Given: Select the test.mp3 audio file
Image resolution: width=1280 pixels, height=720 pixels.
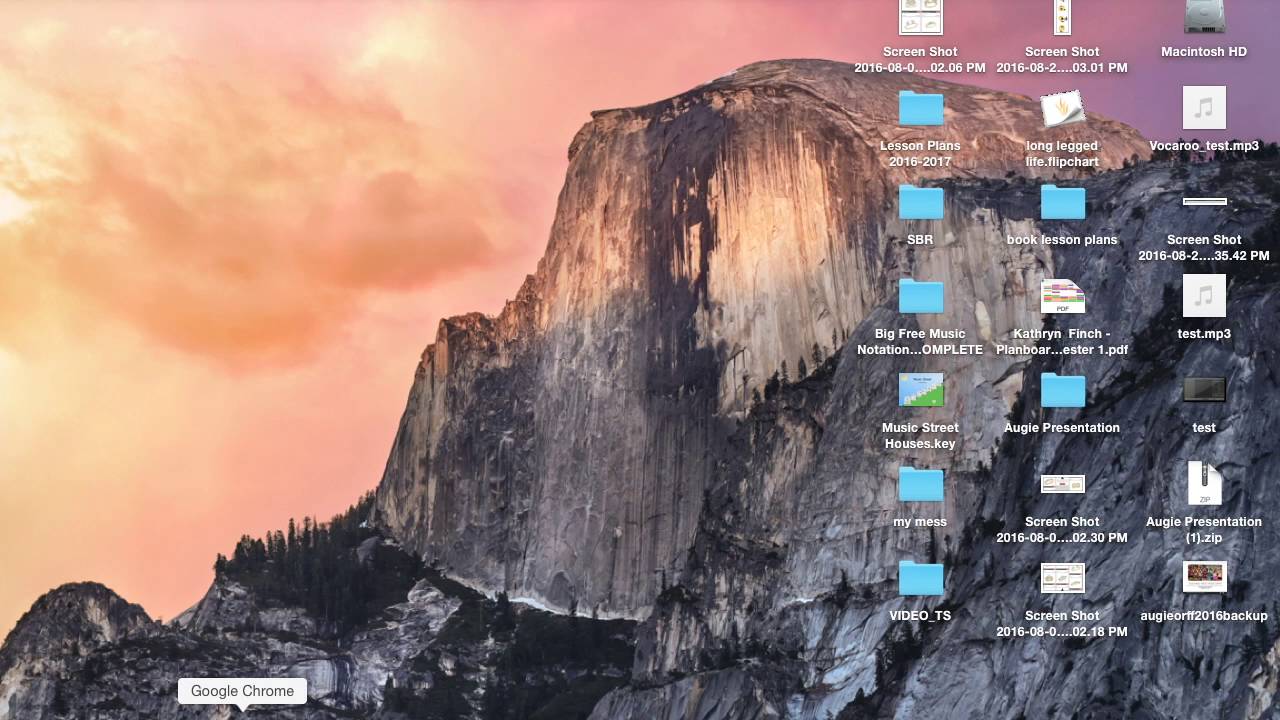Looking at the screenshot, I should (1204, 295).
